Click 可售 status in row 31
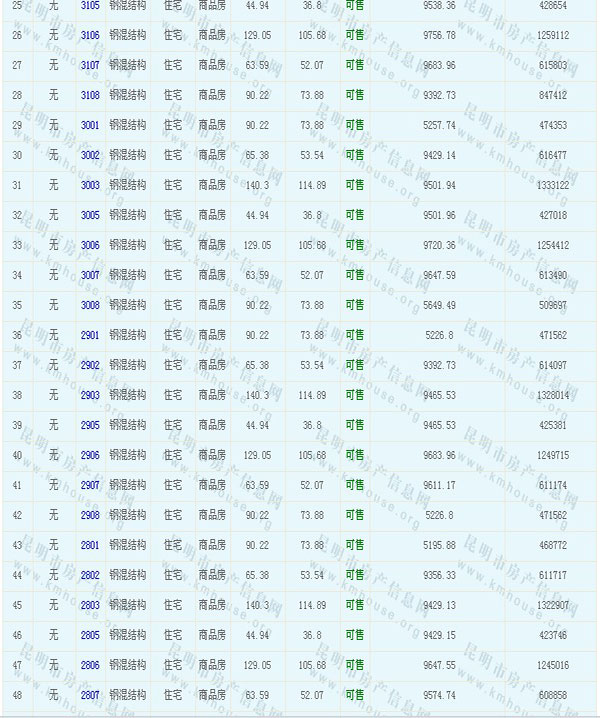 pos(354,185)
